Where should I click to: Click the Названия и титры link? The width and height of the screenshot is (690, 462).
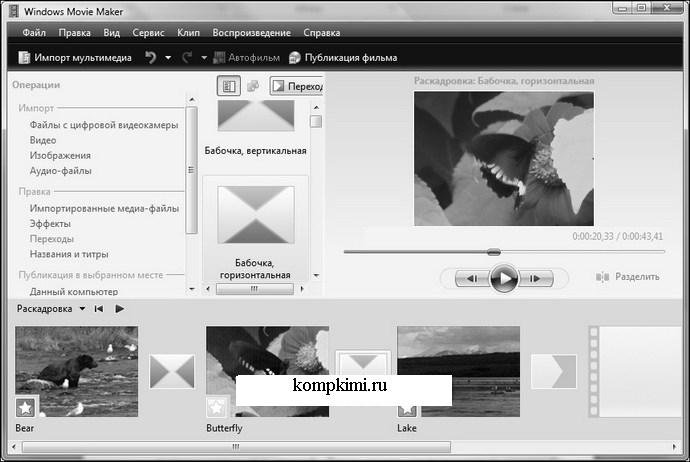click(69, 254)
